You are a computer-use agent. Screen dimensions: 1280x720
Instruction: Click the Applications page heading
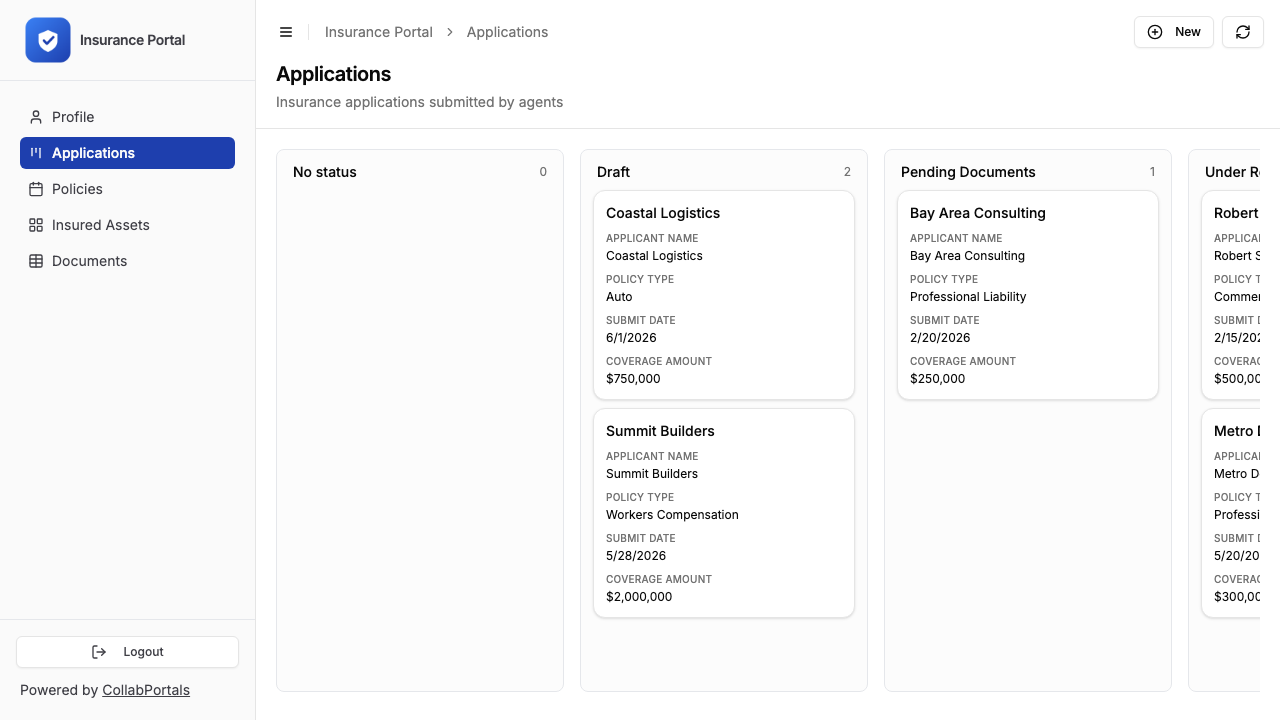(x=333, y=74)
